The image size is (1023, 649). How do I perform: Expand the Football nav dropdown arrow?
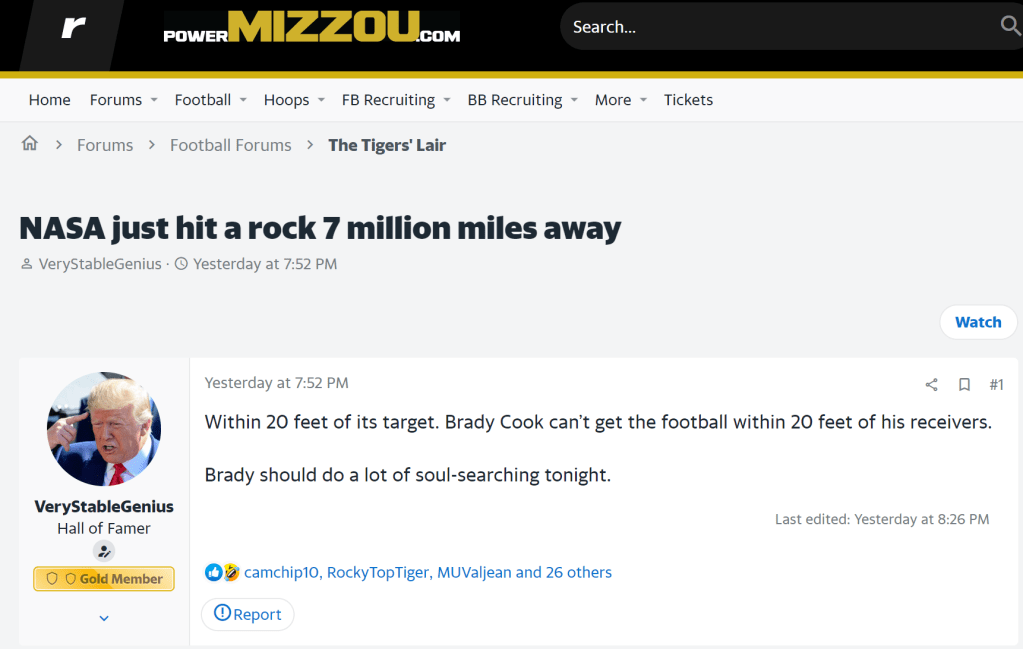[243, 100]
